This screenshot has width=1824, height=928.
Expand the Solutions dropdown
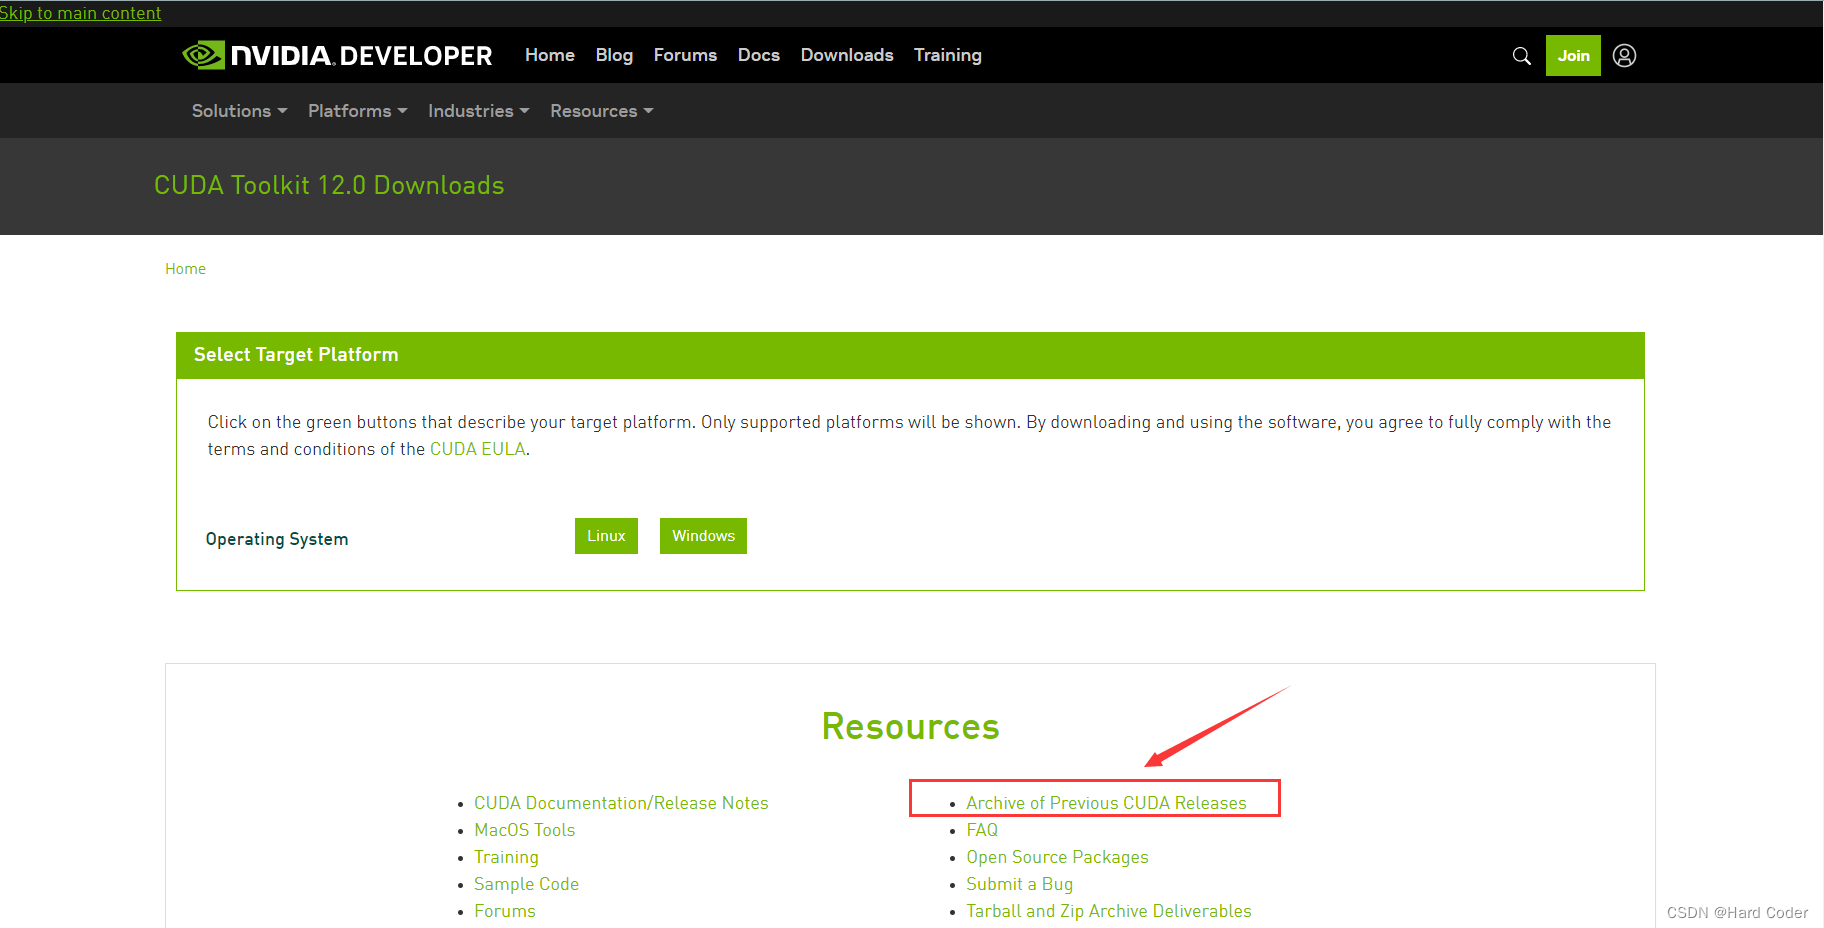(x=240, y=111)
